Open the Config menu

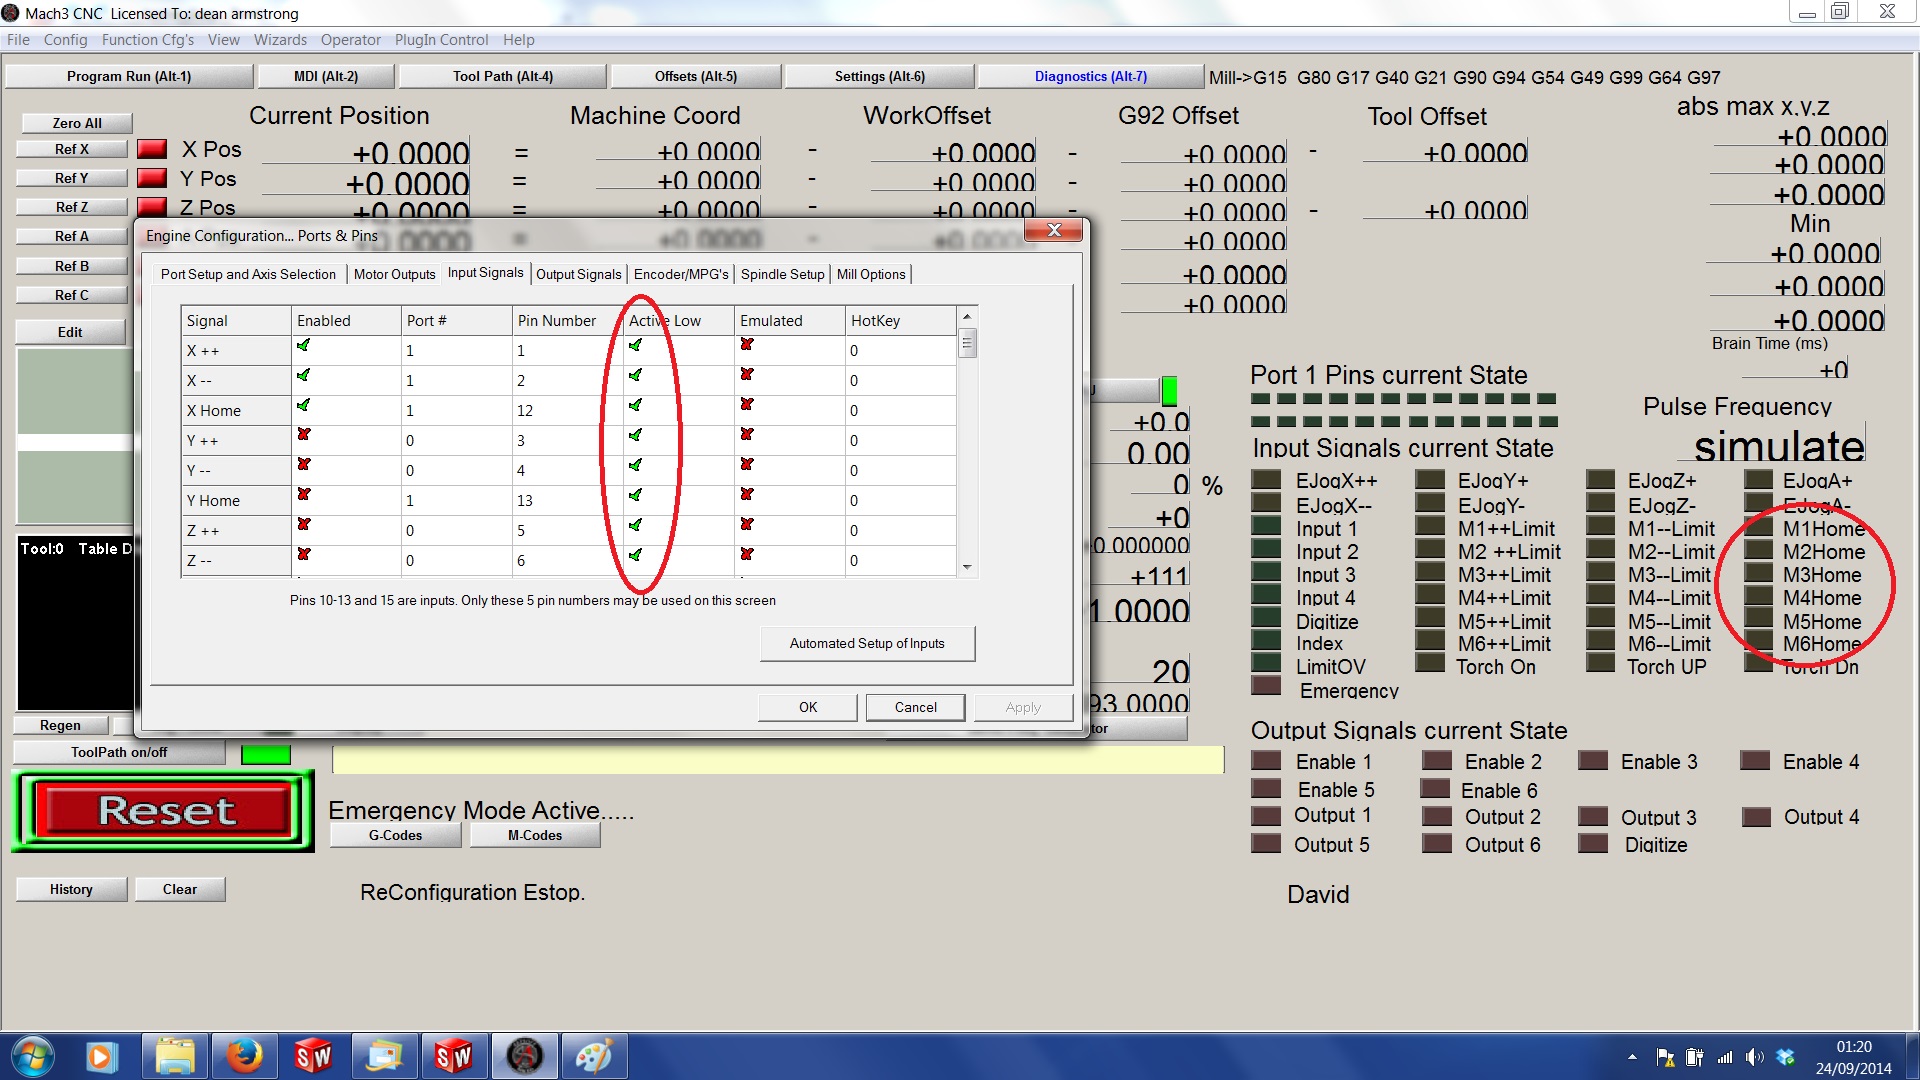point(65,40)
